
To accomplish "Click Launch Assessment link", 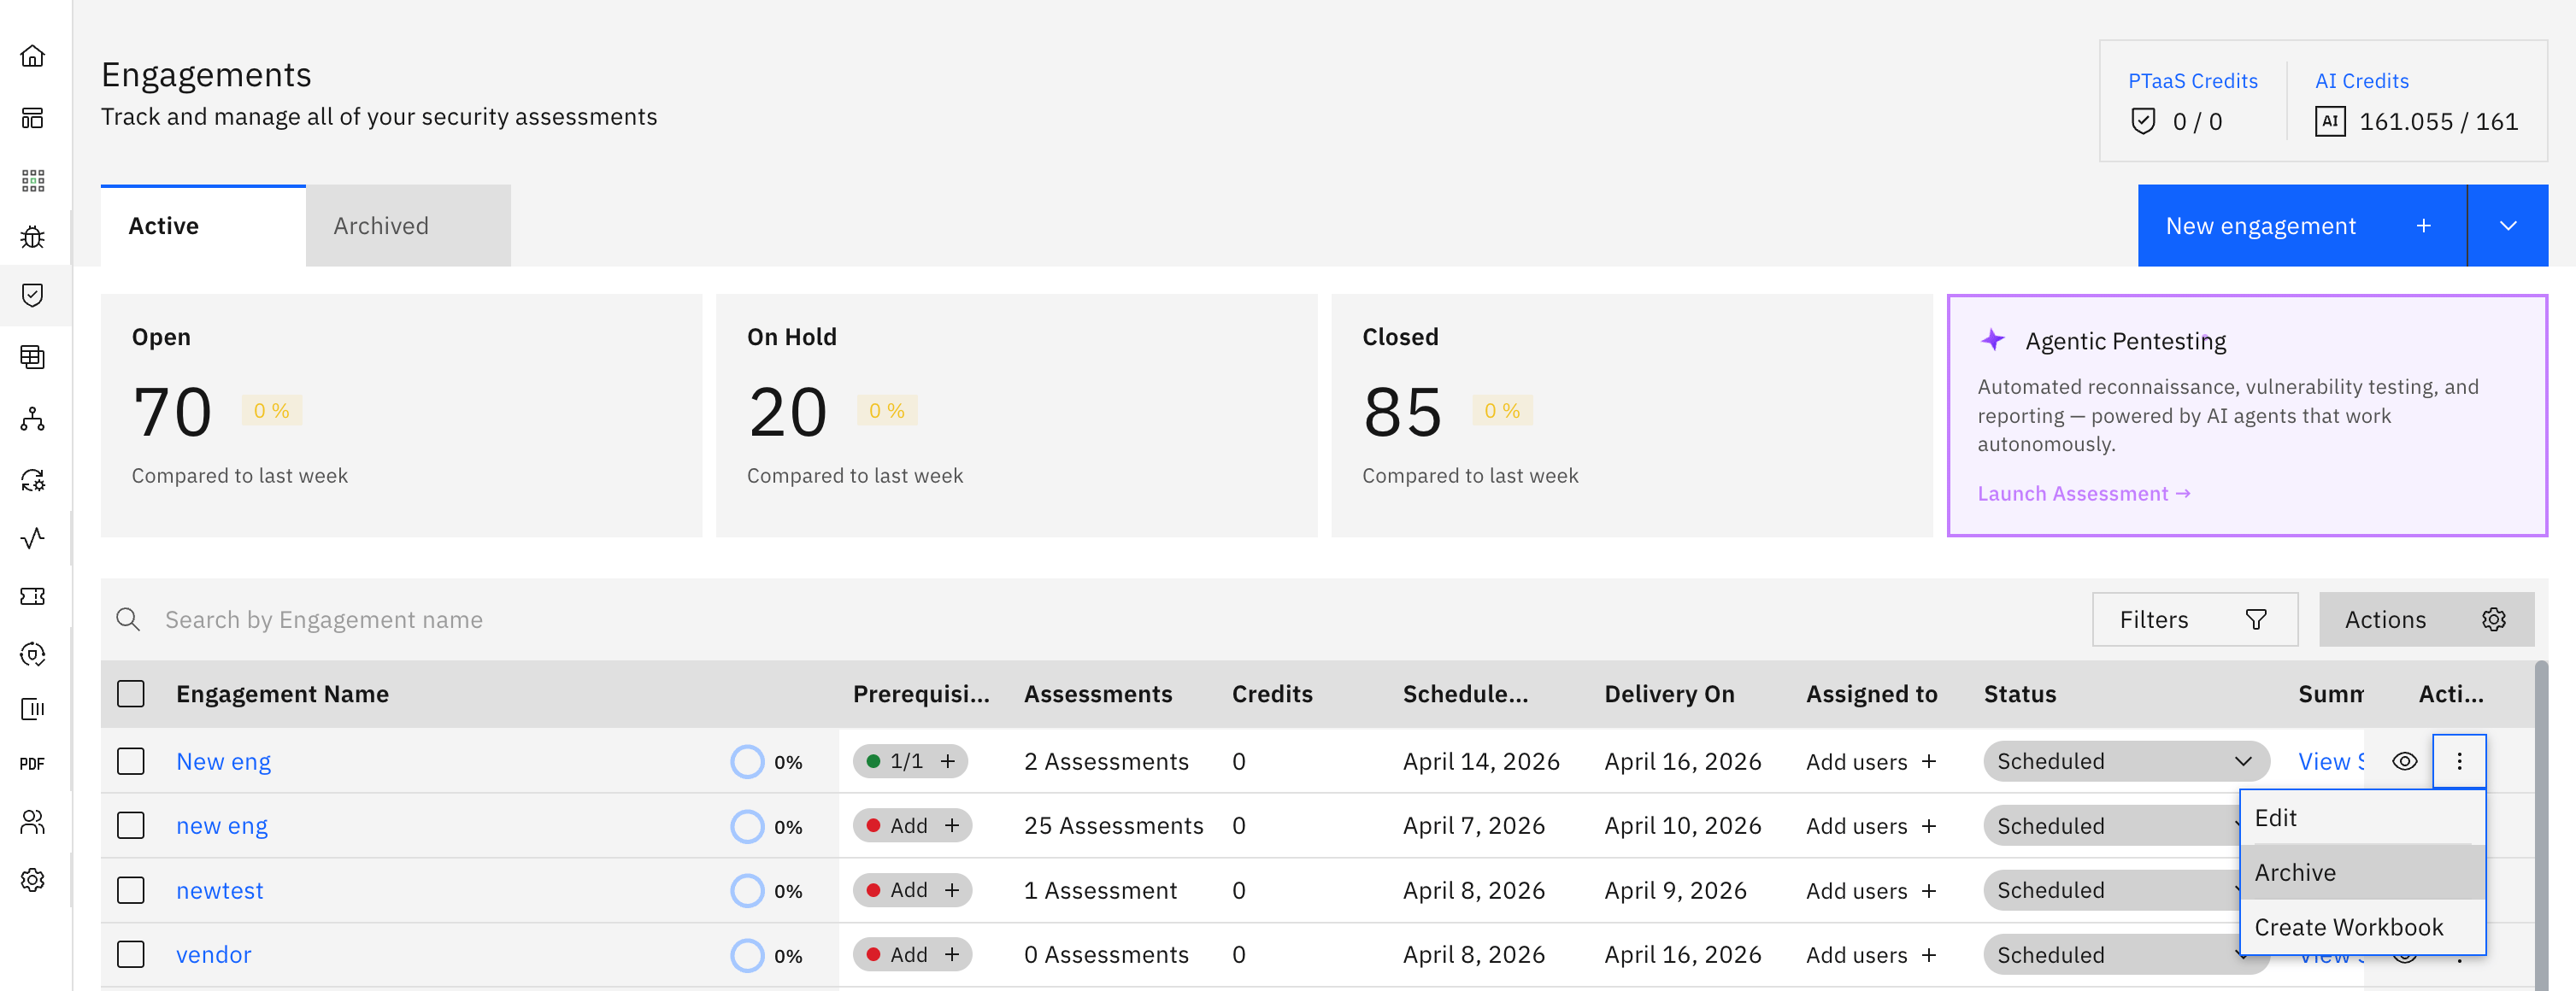I will [x=2084, y=494].
